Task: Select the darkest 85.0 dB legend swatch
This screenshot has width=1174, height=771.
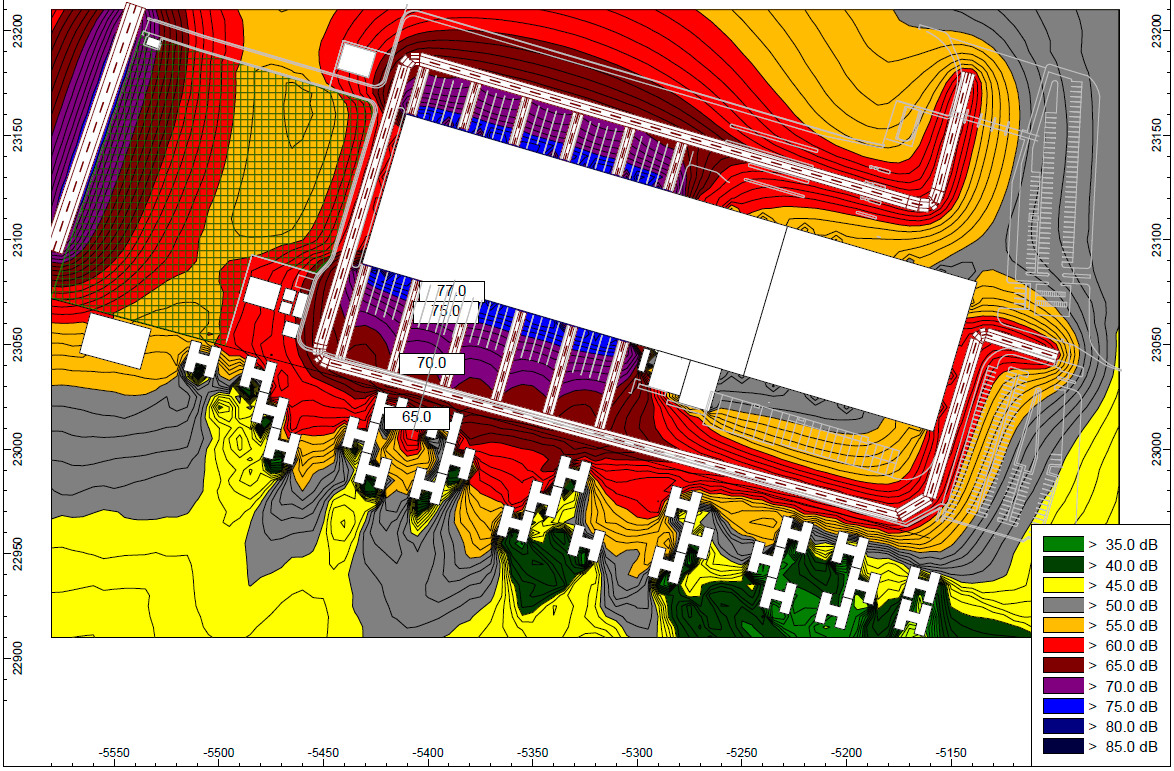Action: tap(1062, 746)
